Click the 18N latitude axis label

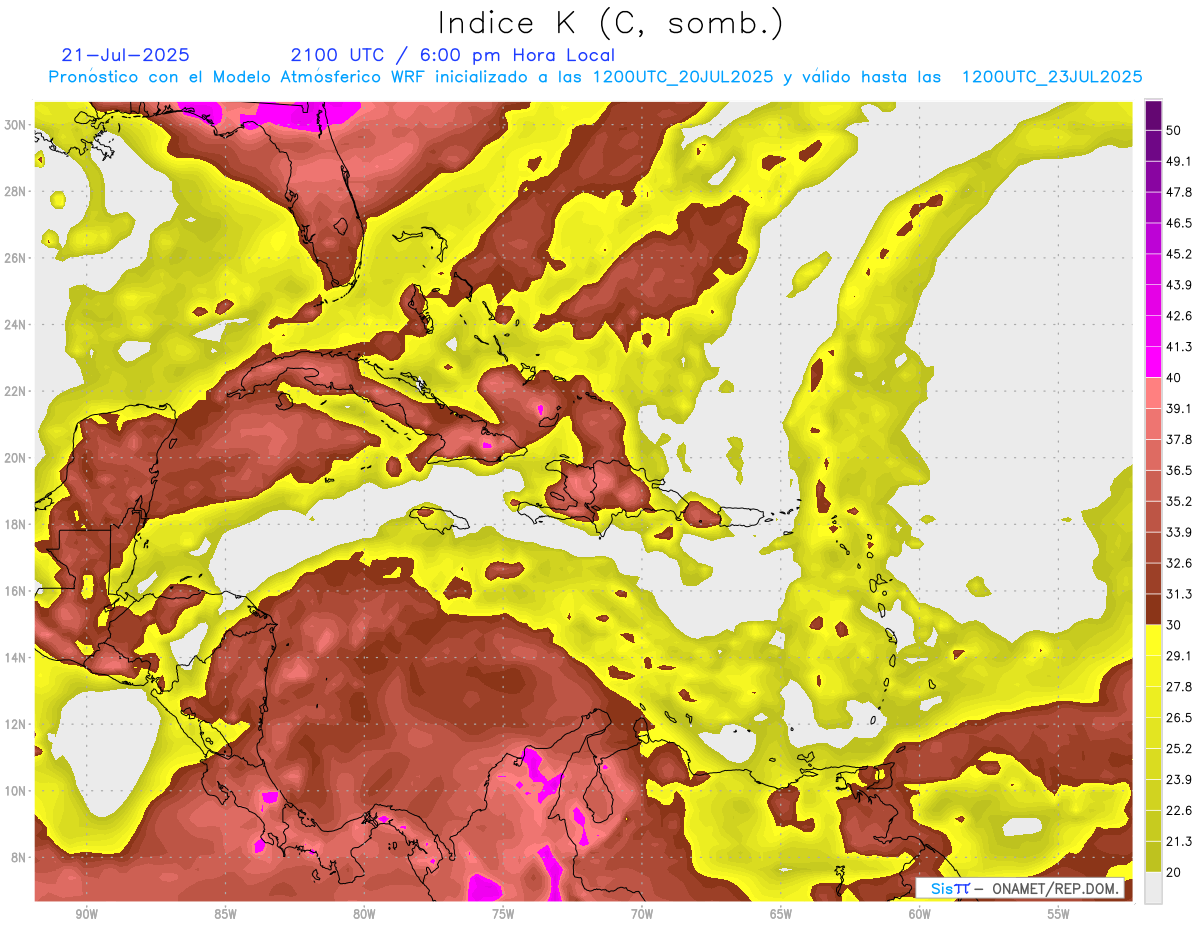click(17, 525)
